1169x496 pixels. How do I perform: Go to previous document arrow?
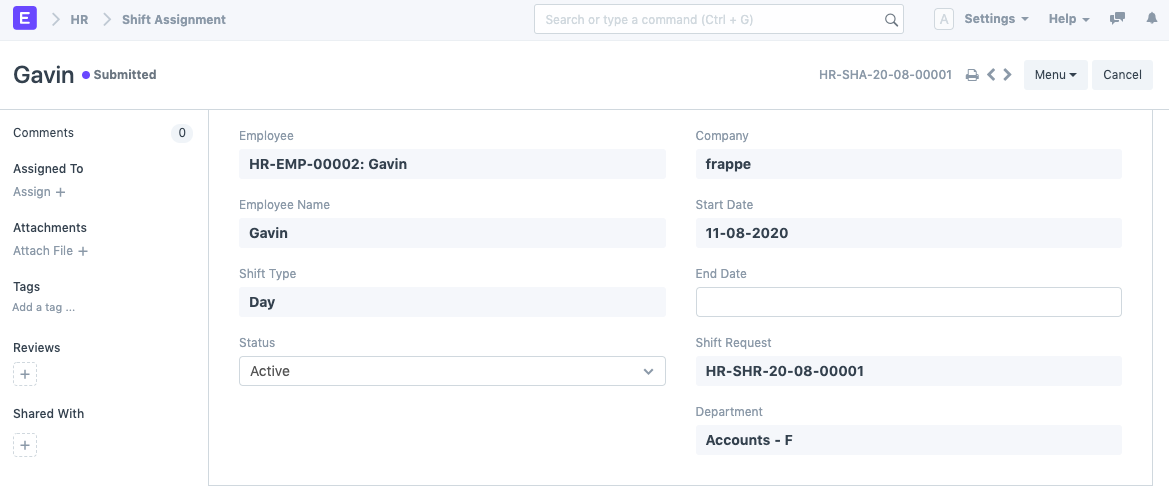pos(991,75)
